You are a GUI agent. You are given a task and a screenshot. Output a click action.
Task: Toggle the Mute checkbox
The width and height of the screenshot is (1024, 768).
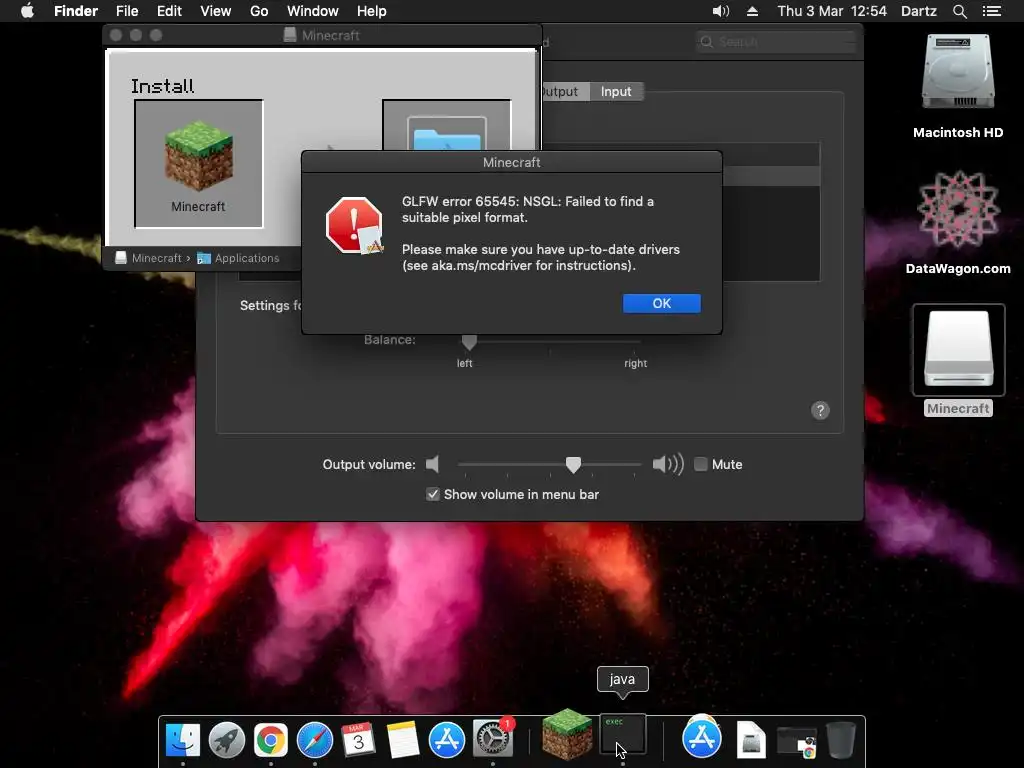(x=700, y=464)
